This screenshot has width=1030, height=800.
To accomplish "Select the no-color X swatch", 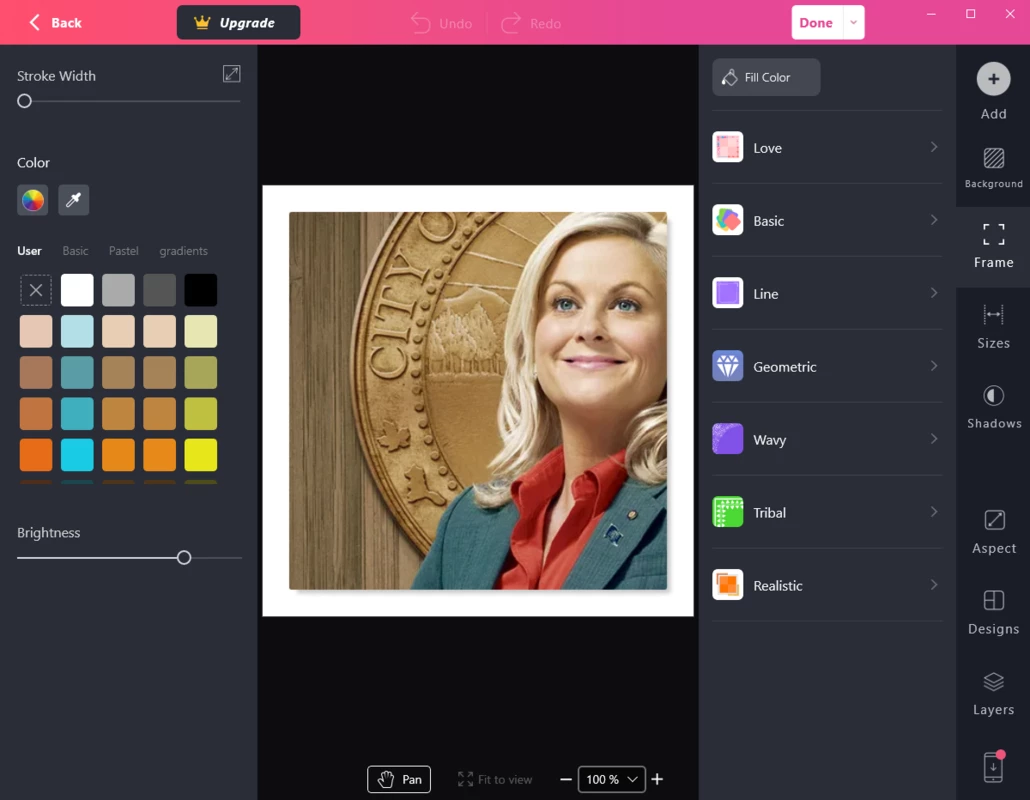I will [36, 290].
